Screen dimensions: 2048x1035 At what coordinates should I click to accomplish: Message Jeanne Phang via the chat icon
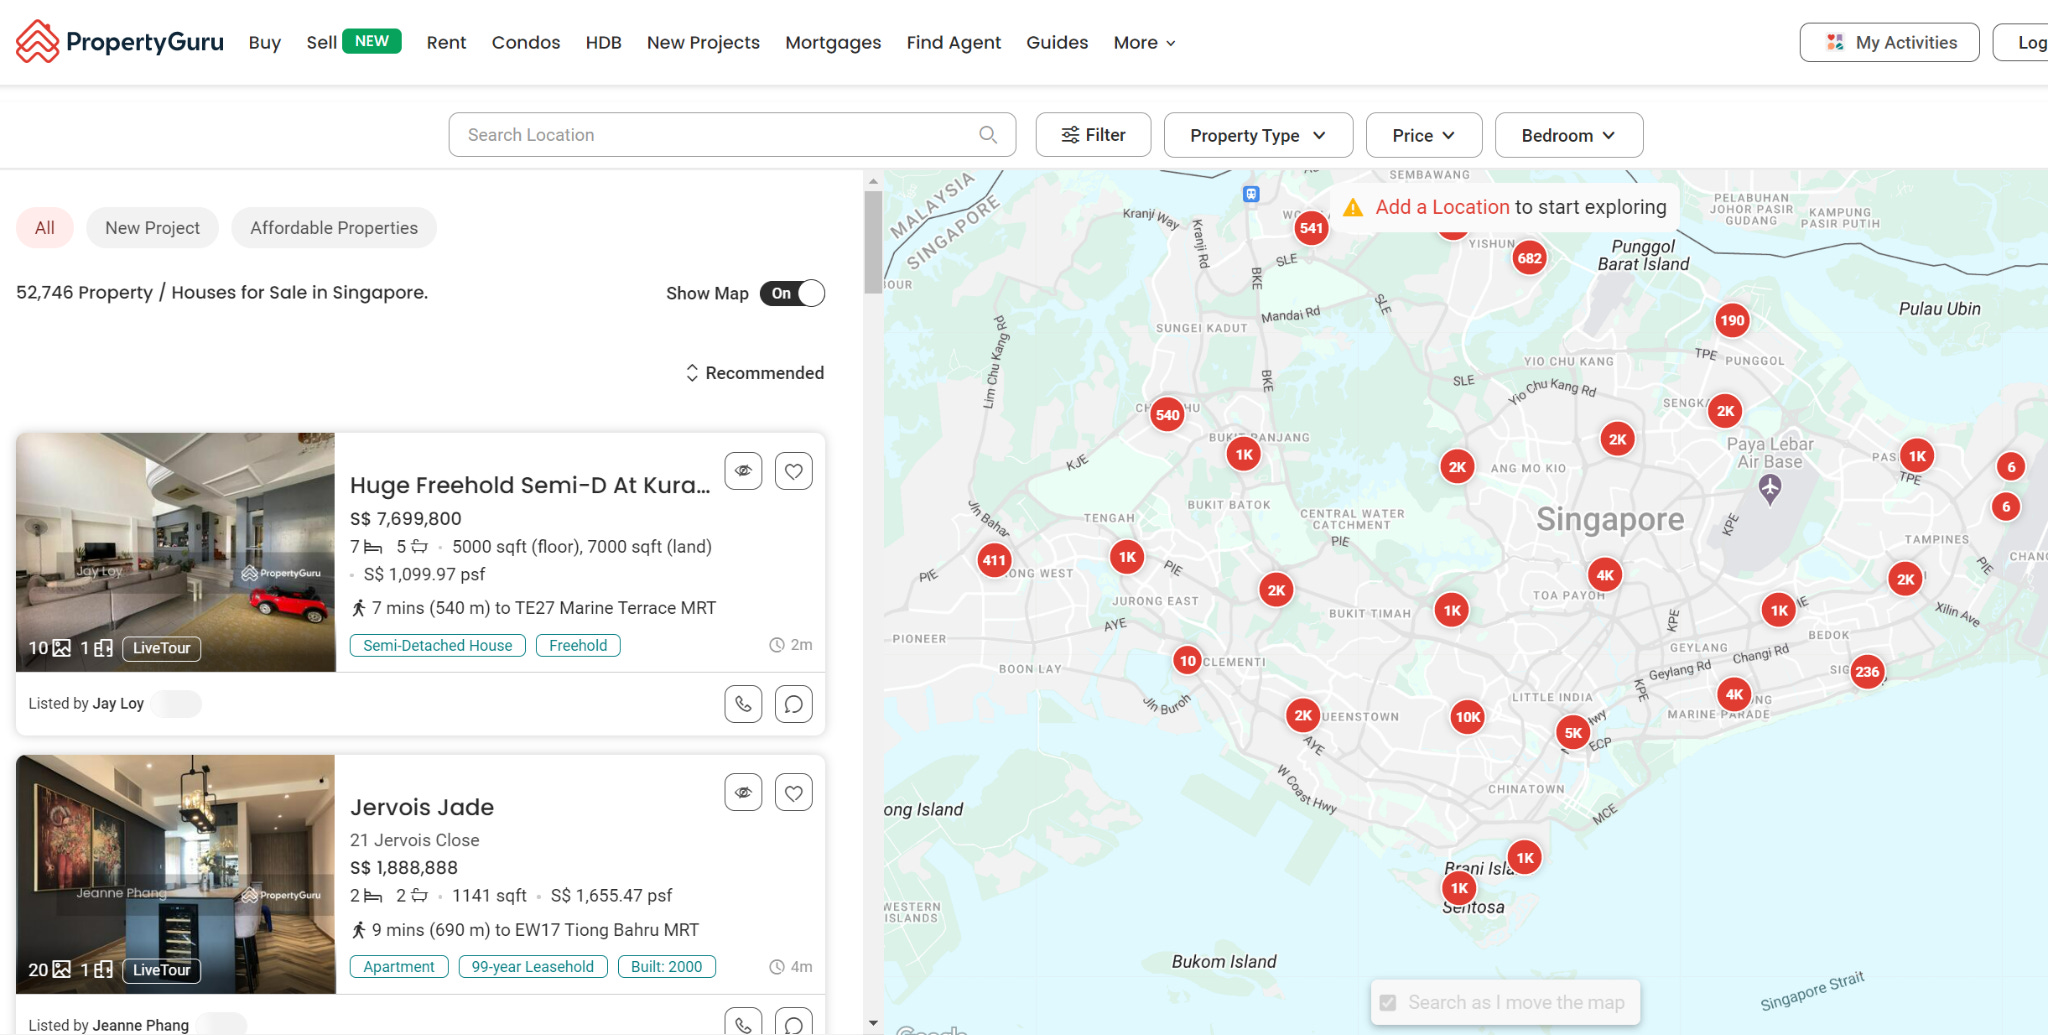click(794, 1023)
